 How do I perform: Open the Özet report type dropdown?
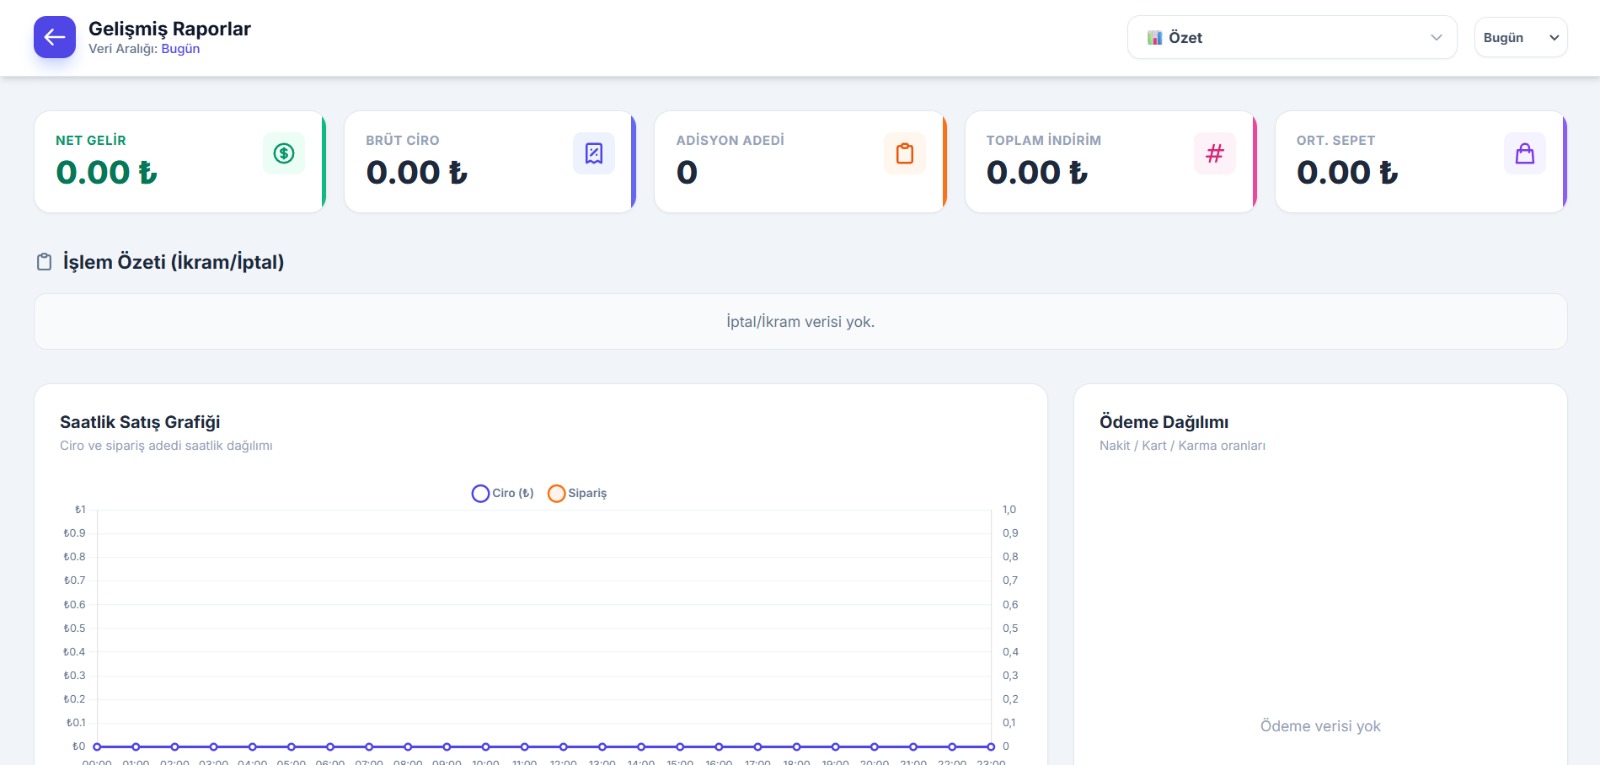(1292, 37)
